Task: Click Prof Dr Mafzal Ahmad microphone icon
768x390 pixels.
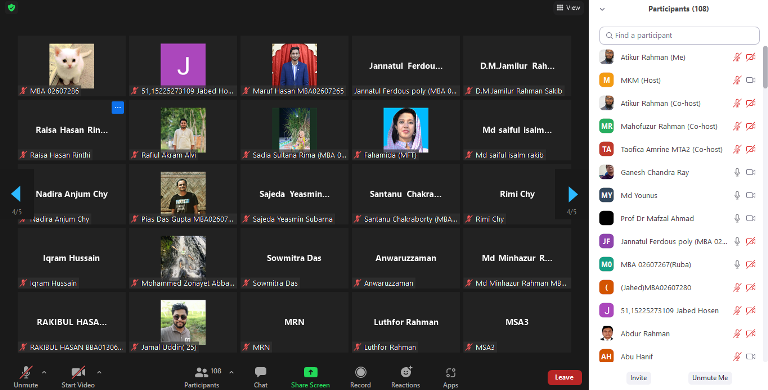Action: pyautogui.click(x=737, y=219)
